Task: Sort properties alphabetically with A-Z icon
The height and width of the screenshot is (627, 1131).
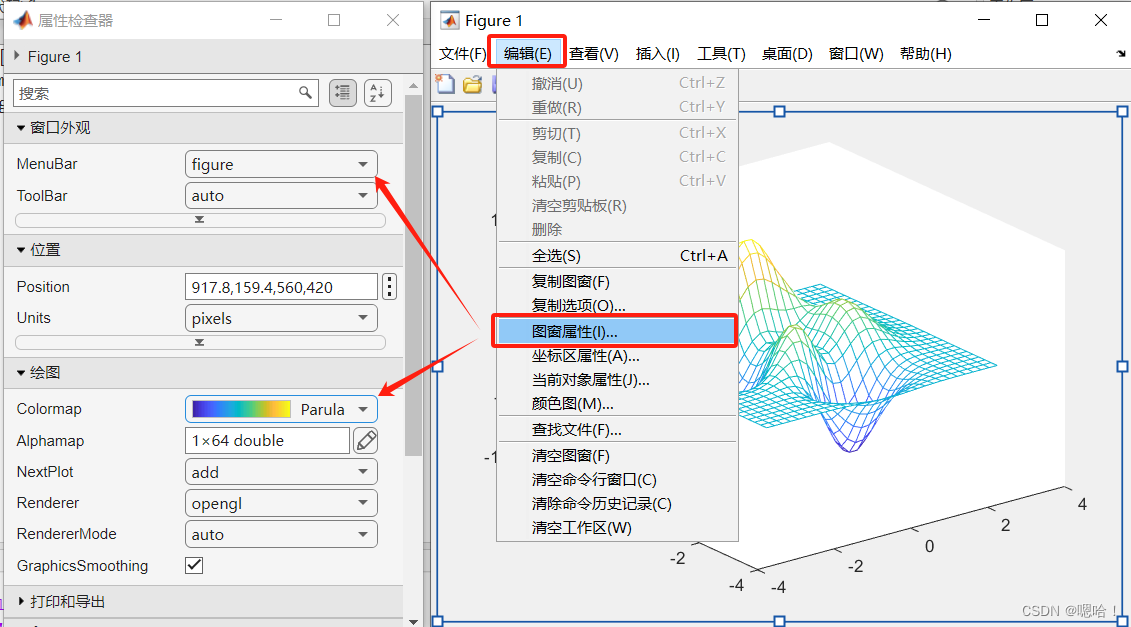Action: (377, 92)
